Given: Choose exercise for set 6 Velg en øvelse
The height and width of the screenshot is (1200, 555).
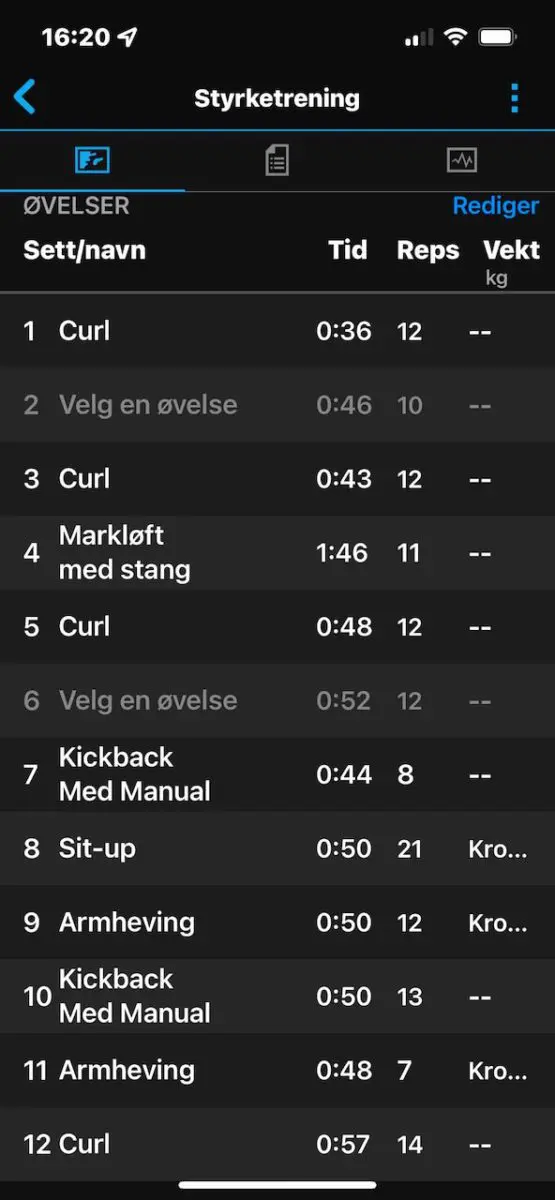Looking at the screenshot, I should (x=277, y=700).
